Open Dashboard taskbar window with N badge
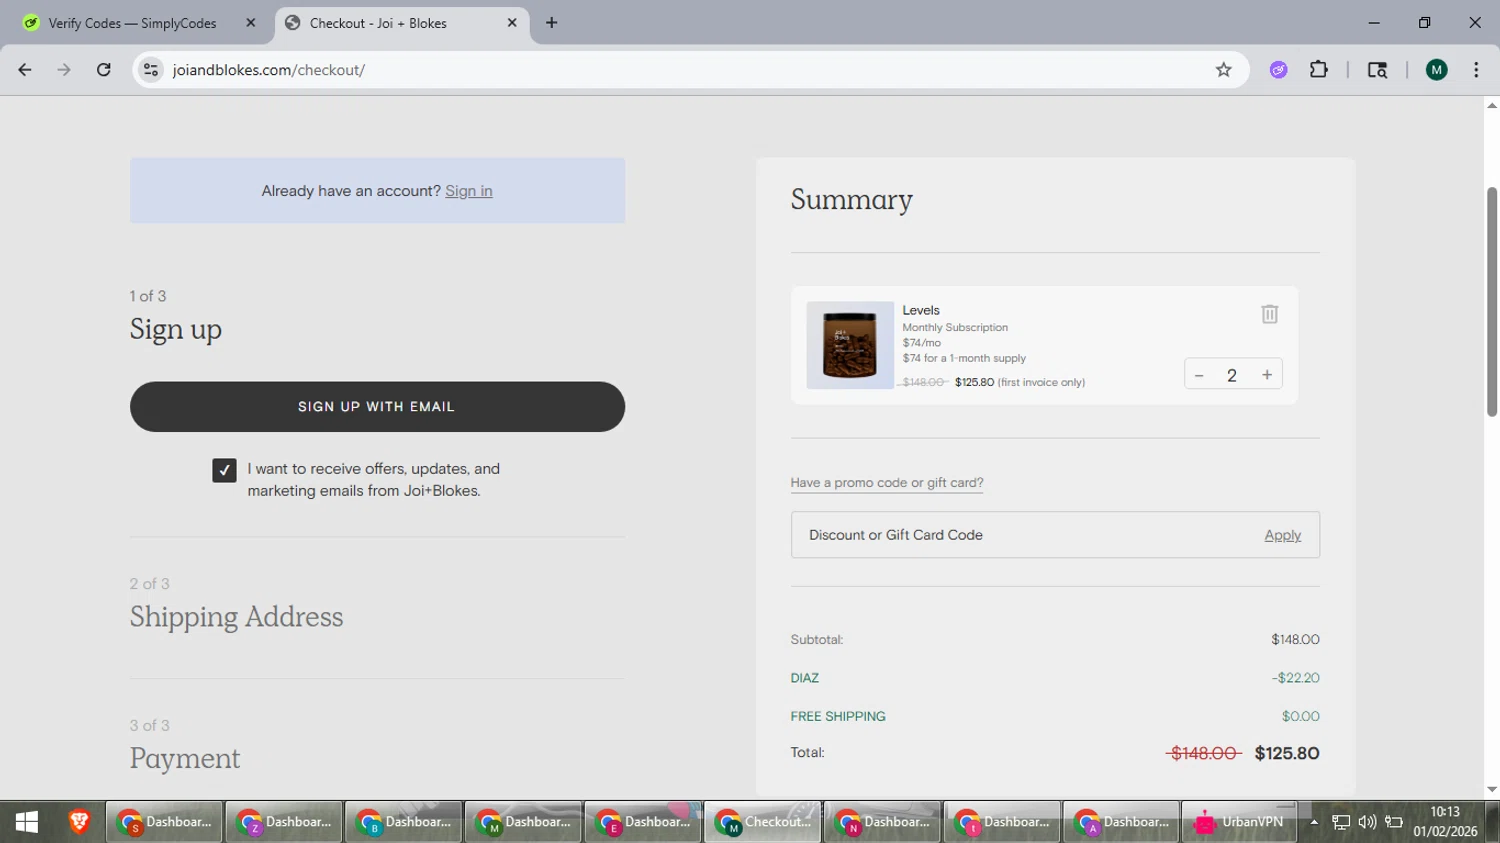The image size is (1500, 843). (882, 823)
